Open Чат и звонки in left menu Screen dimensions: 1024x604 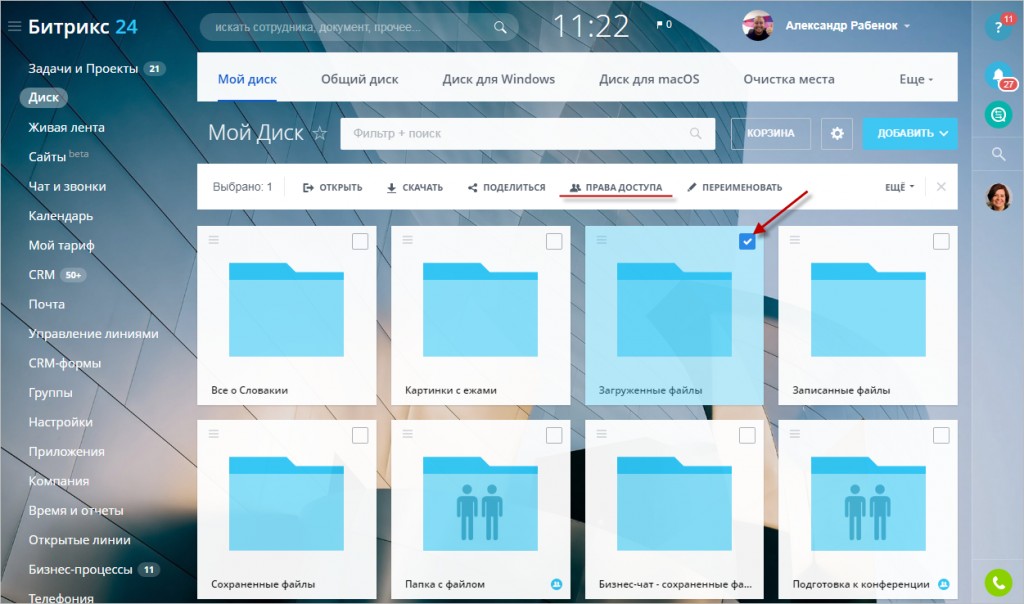pyautogui.click(x=67, y=187)
